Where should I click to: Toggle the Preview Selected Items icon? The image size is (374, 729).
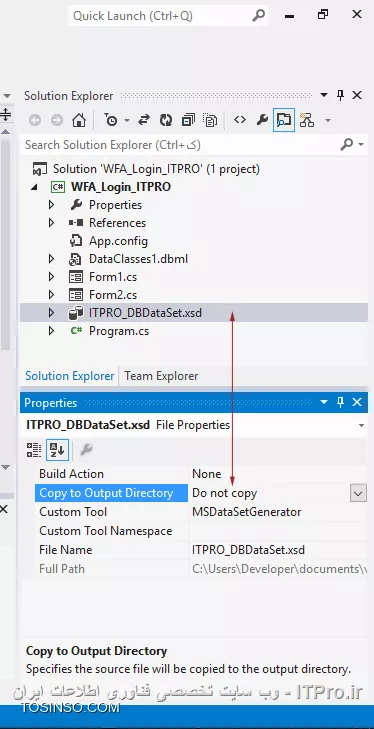284,120
